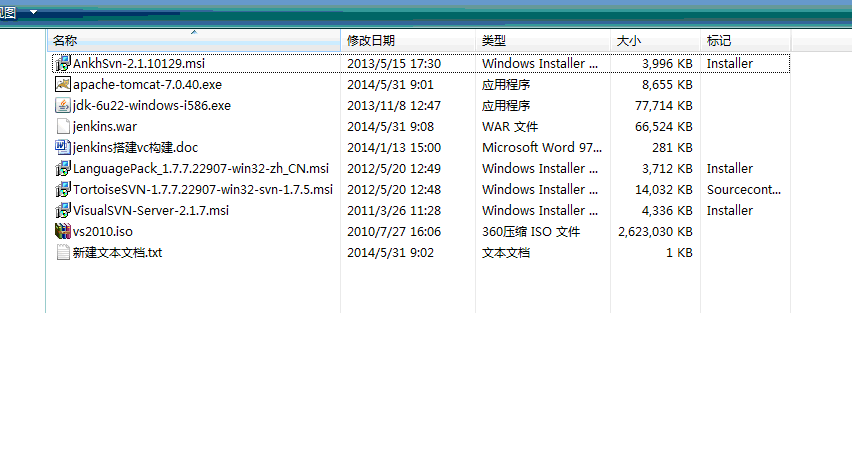Select the file name jdk-6u22-windows-i586.exe

pyautogui.click(x=152, y=105)
